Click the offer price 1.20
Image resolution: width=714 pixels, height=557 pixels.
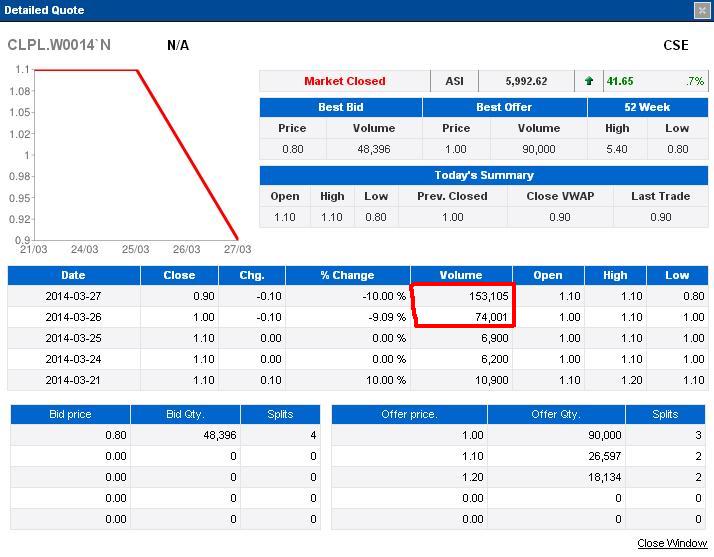tap(473, 477)
